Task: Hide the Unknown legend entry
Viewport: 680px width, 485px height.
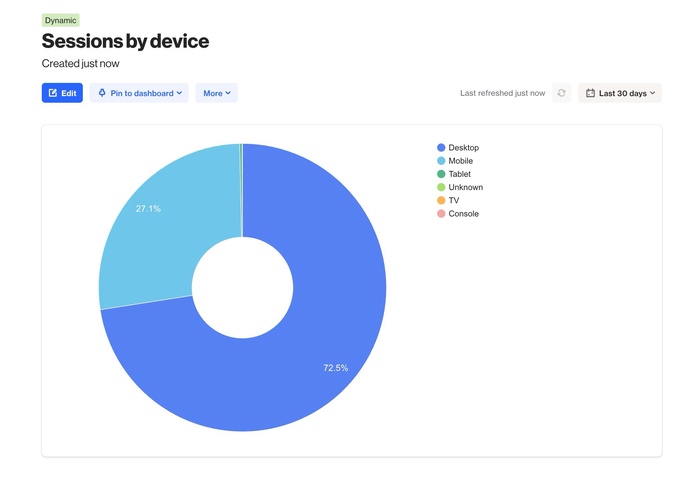Action: tap(465, 187)
